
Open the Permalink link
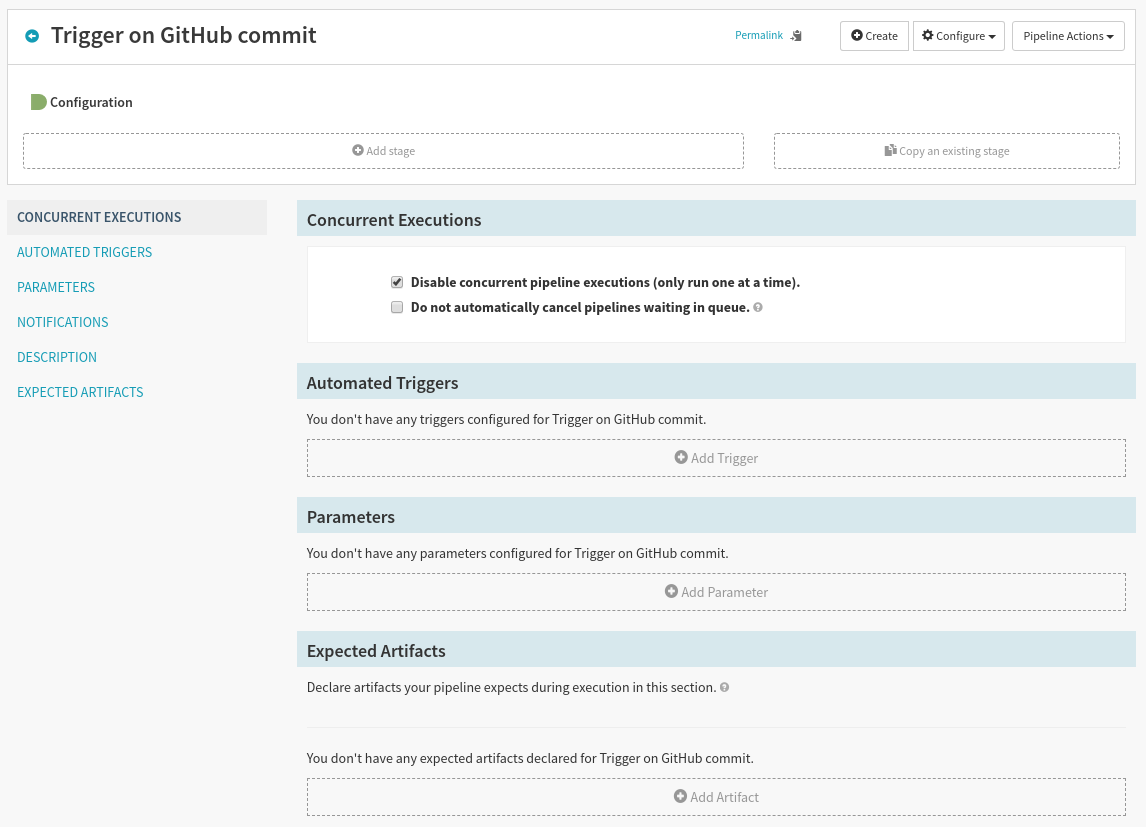coord(758,36)
